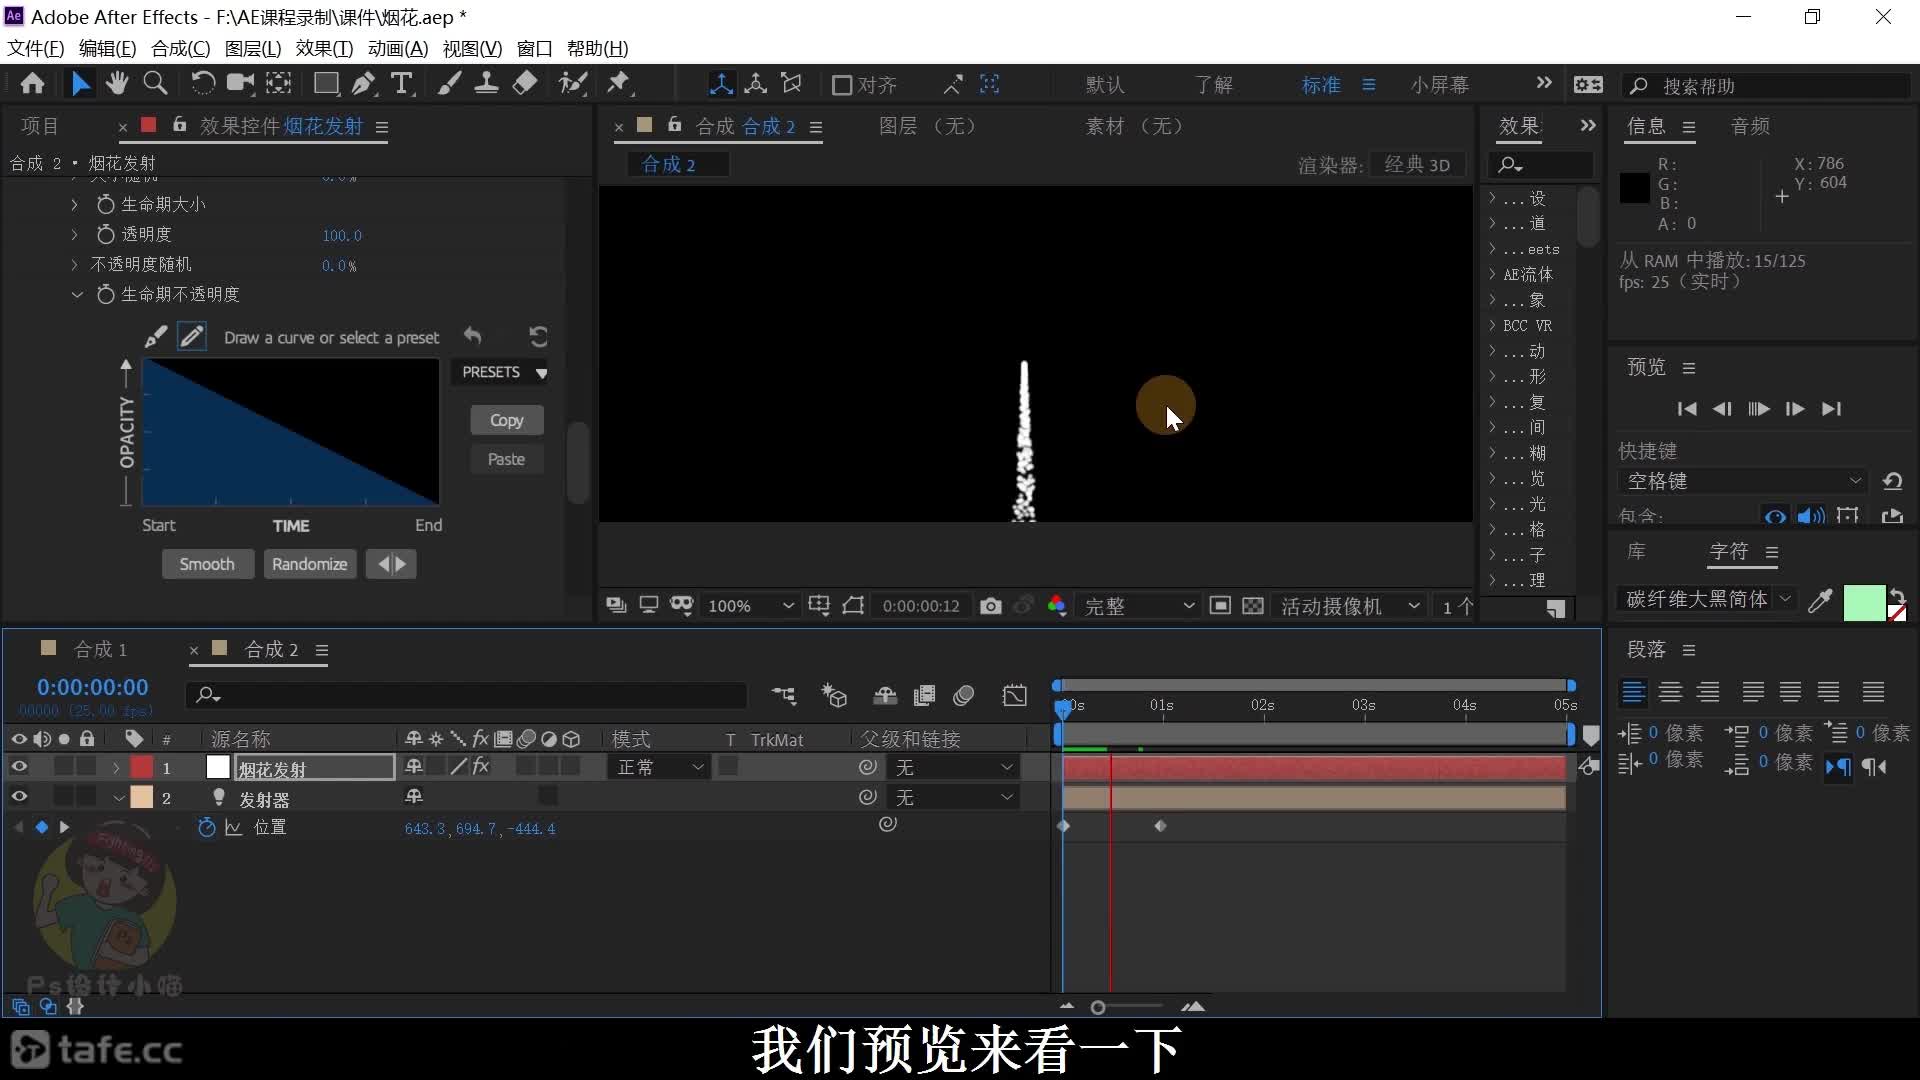Toggle stopwatch for 生命期大小
Viewport: 1920px width, 1080px height.
click(105, 204)
